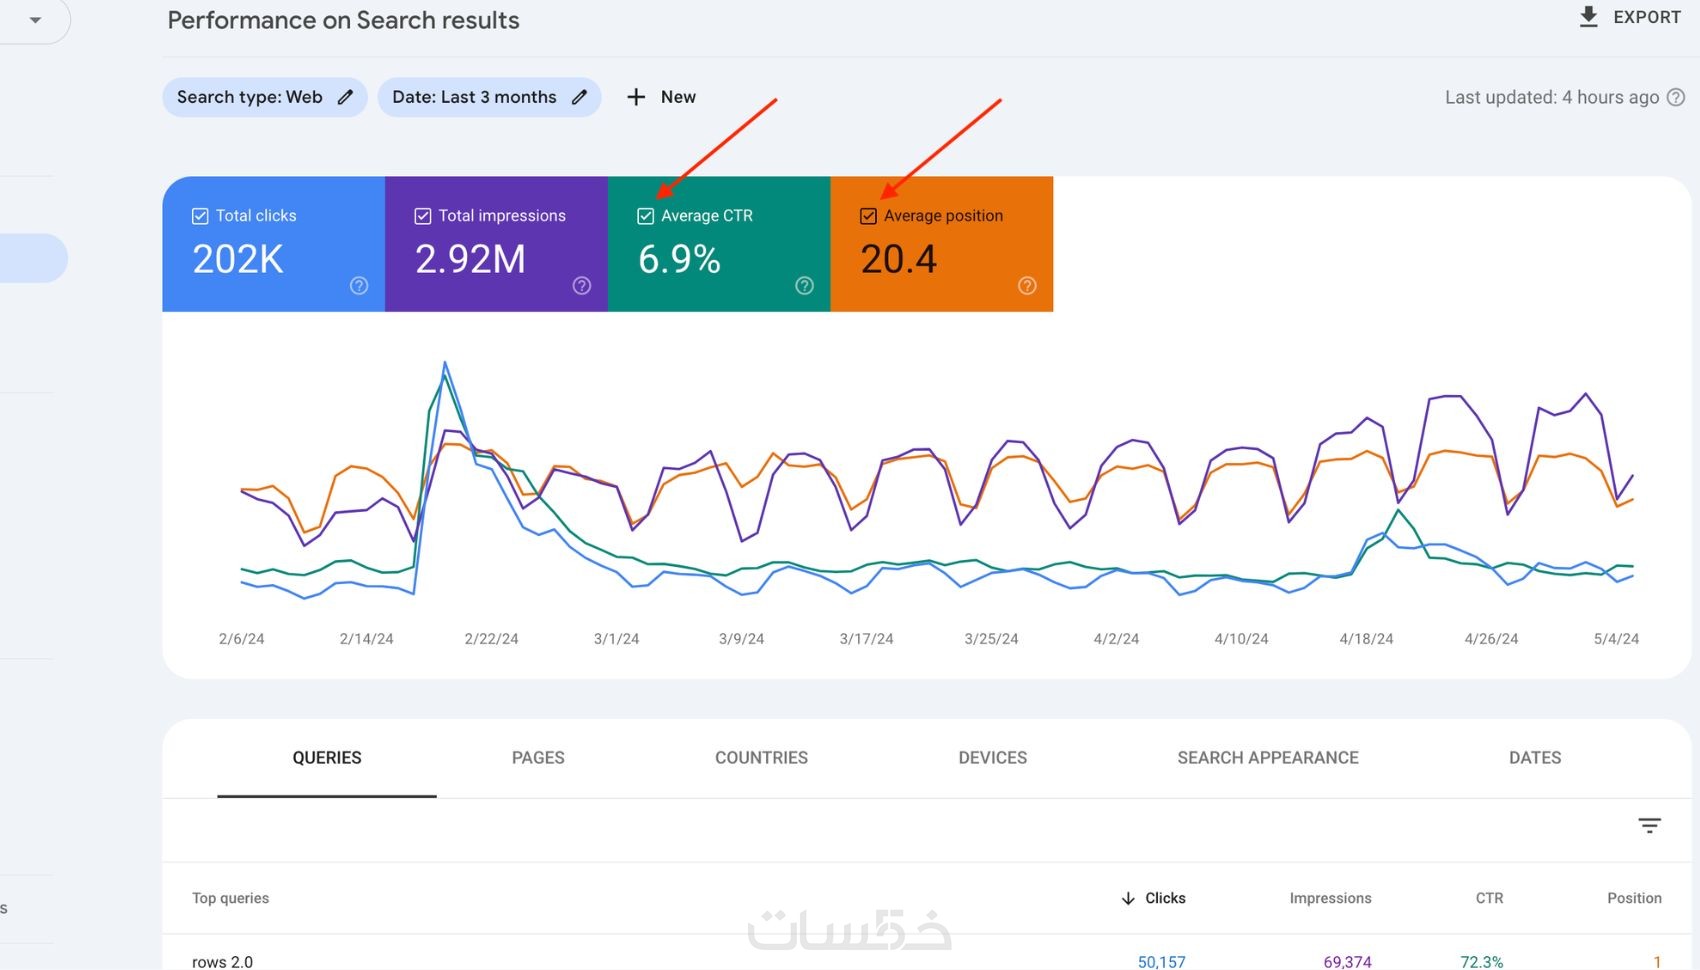1700x970 pixels.
Task: Edit the Date filter pencil icon
Action: (579, 97)
